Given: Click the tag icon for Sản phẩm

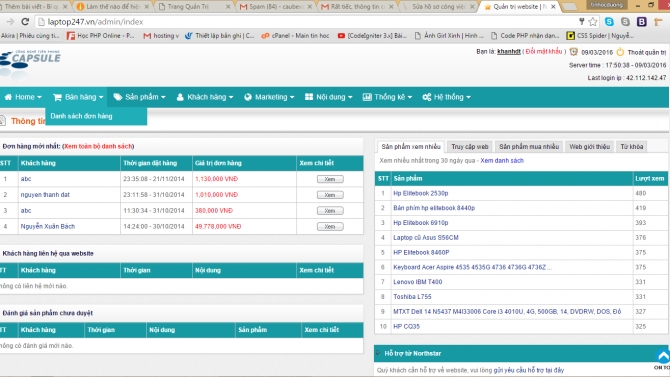Looking at the screenshot, I should (x=118, y=97).
